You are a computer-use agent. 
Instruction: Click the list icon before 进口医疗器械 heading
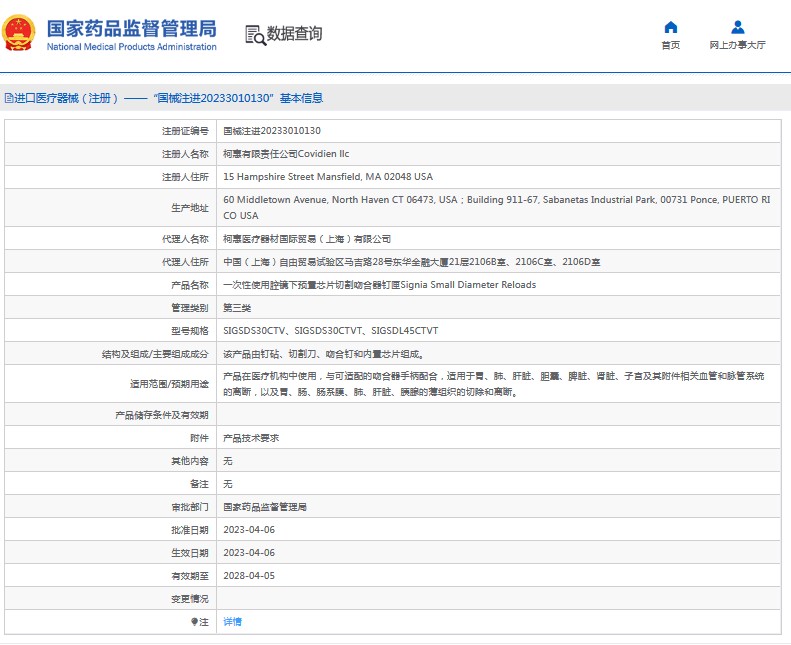pyautogui.click(x=9, y=98)
